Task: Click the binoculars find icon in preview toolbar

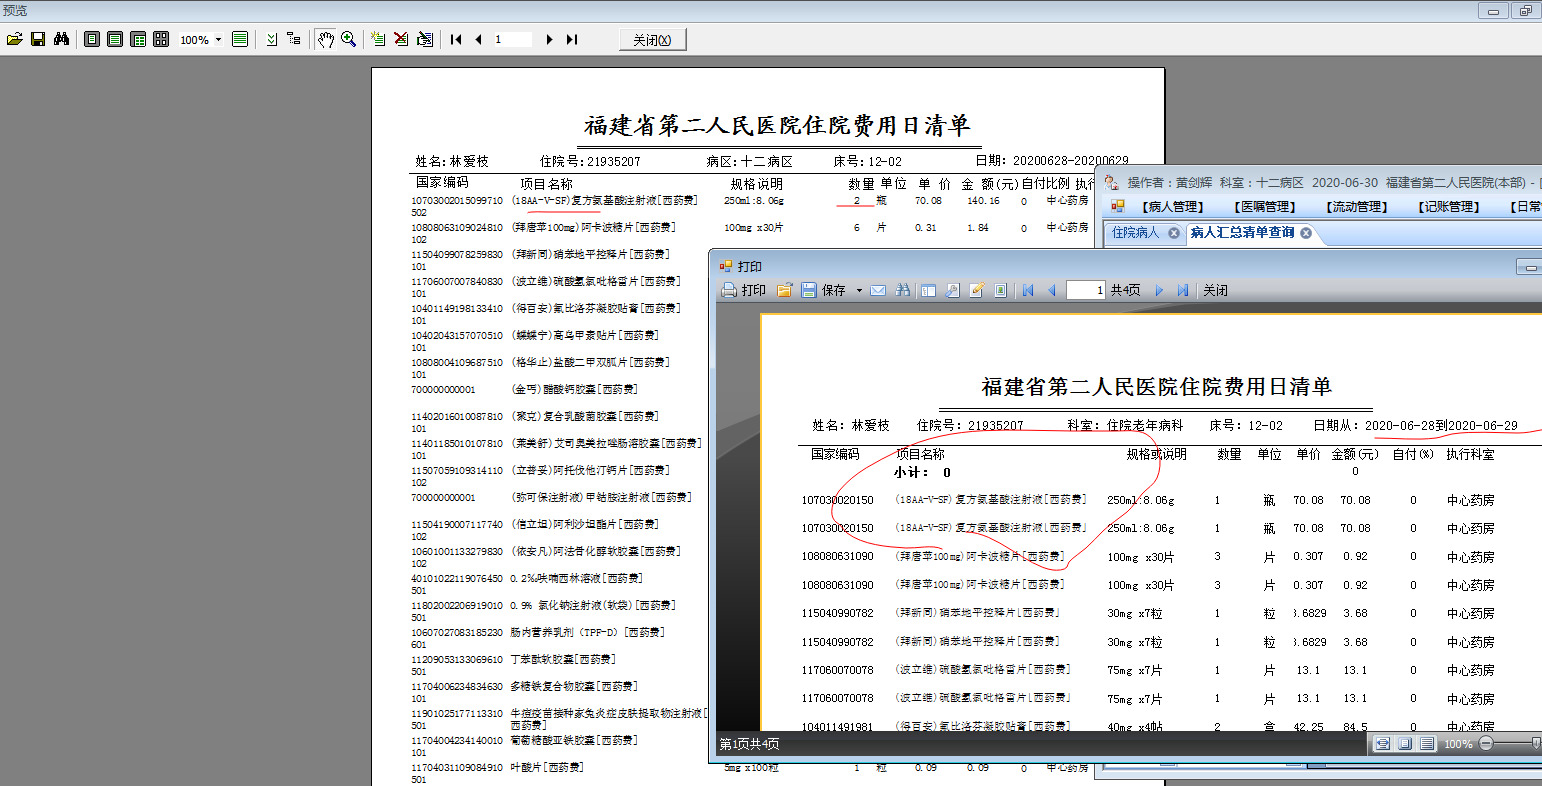Action: (61, 39)
